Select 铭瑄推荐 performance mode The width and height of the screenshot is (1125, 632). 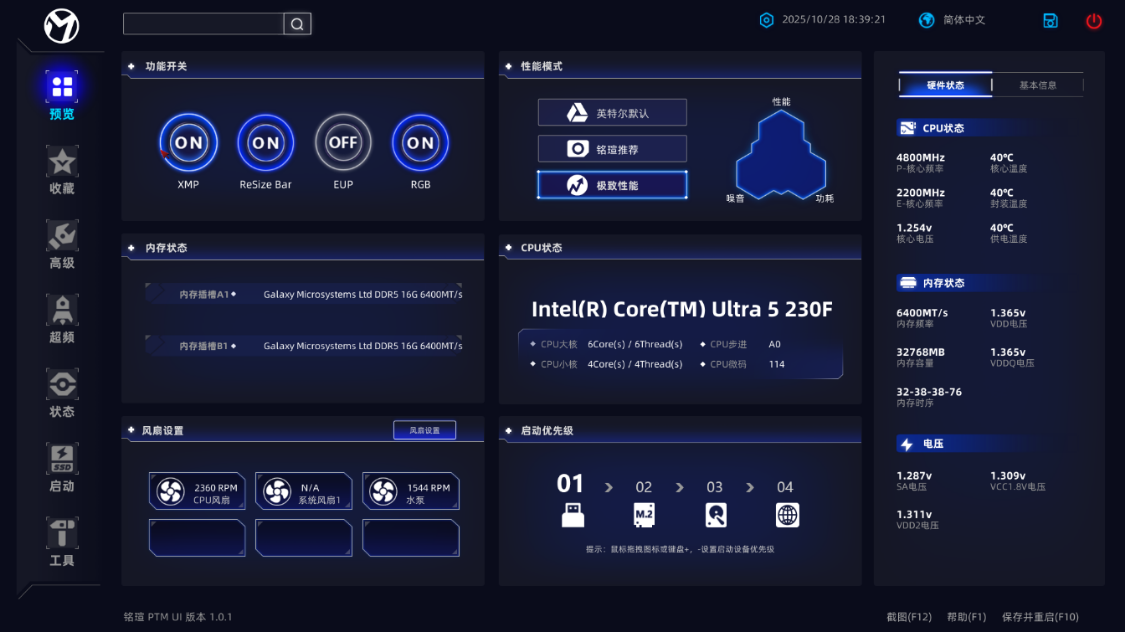pos(612,148)
